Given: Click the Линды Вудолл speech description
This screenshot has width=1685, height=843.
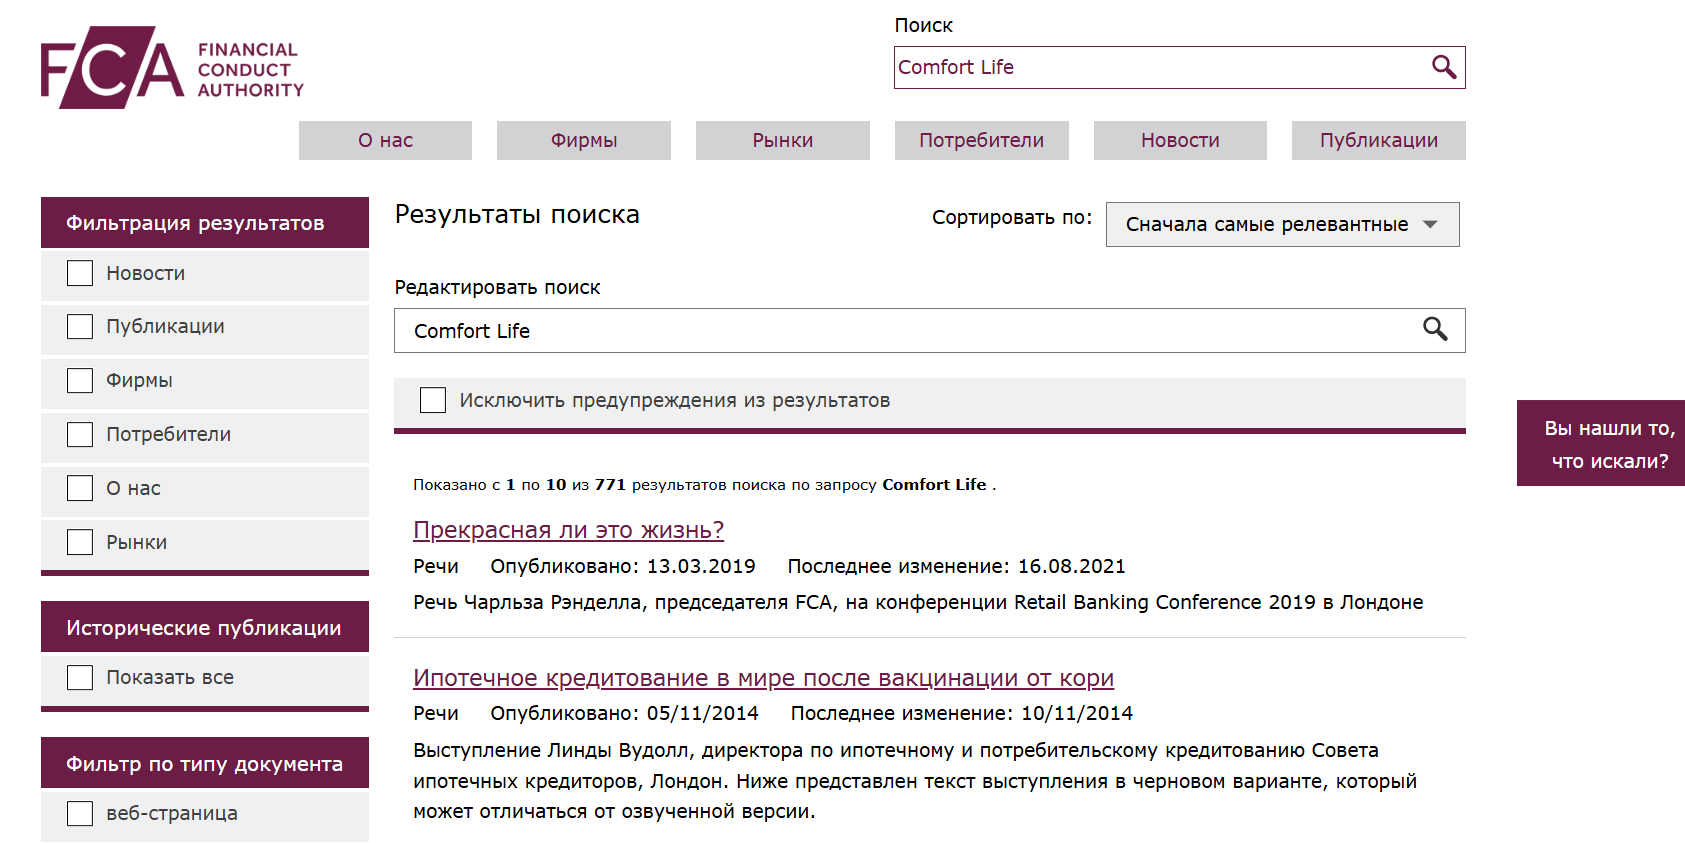Looking at the screenshot, I should [915, 781].
